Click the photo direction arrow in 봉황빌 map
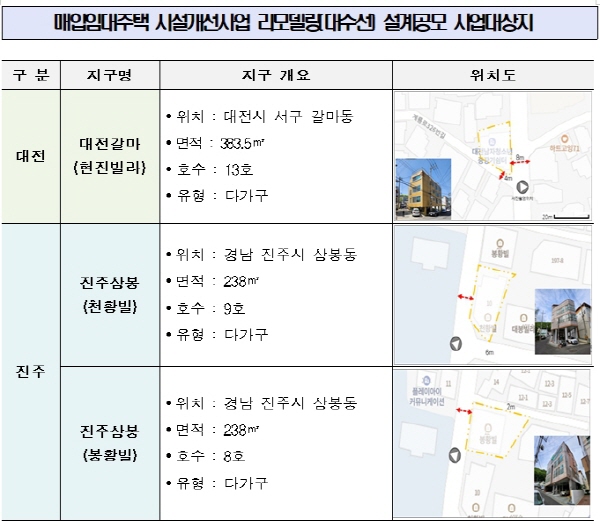The image size is (600, 526). tap(454, 455)
